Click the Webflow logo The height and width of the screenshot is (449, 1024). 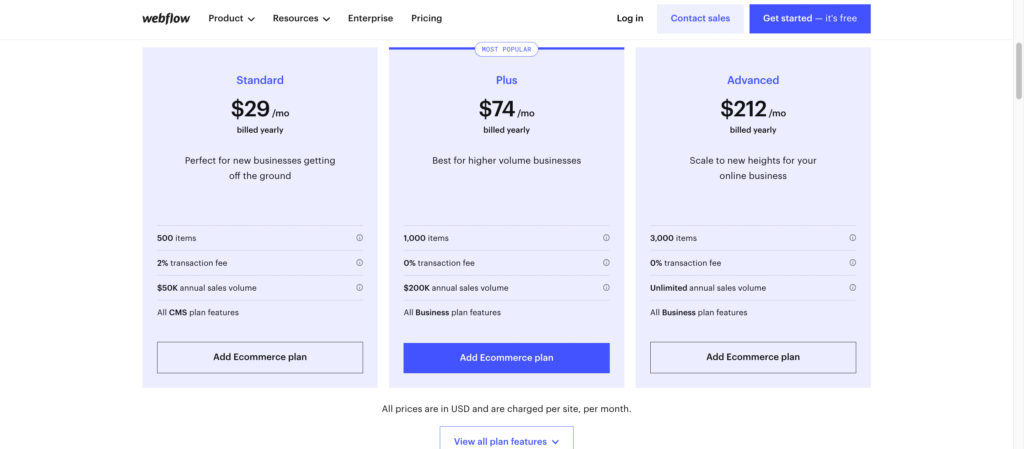[x=166, y=18]
